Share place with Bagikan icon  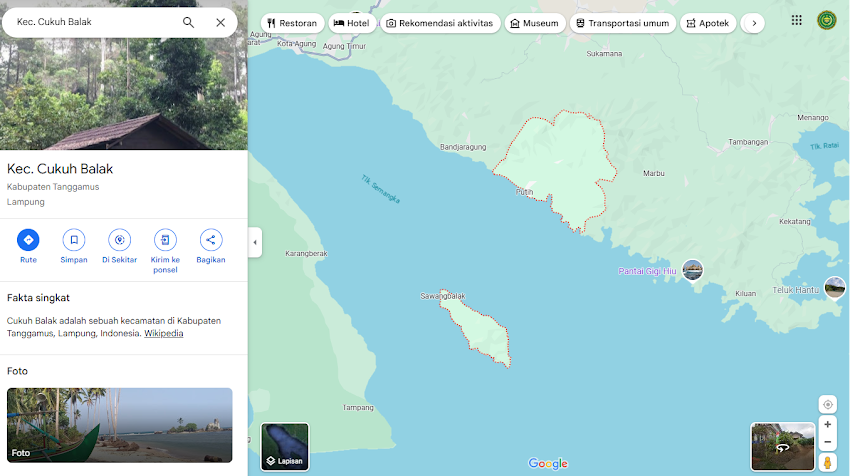click(x=211, y=240)
